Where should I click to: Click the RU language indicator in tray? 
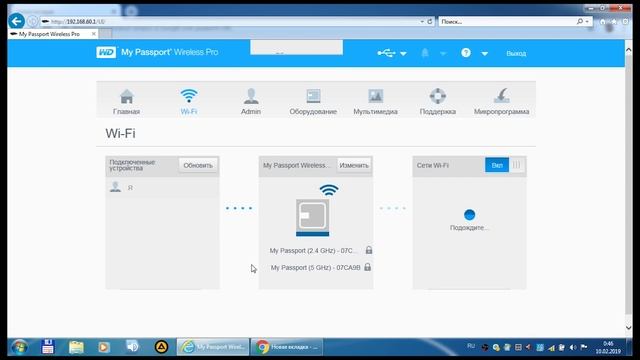pyautogui.click(x=471, y=346)
